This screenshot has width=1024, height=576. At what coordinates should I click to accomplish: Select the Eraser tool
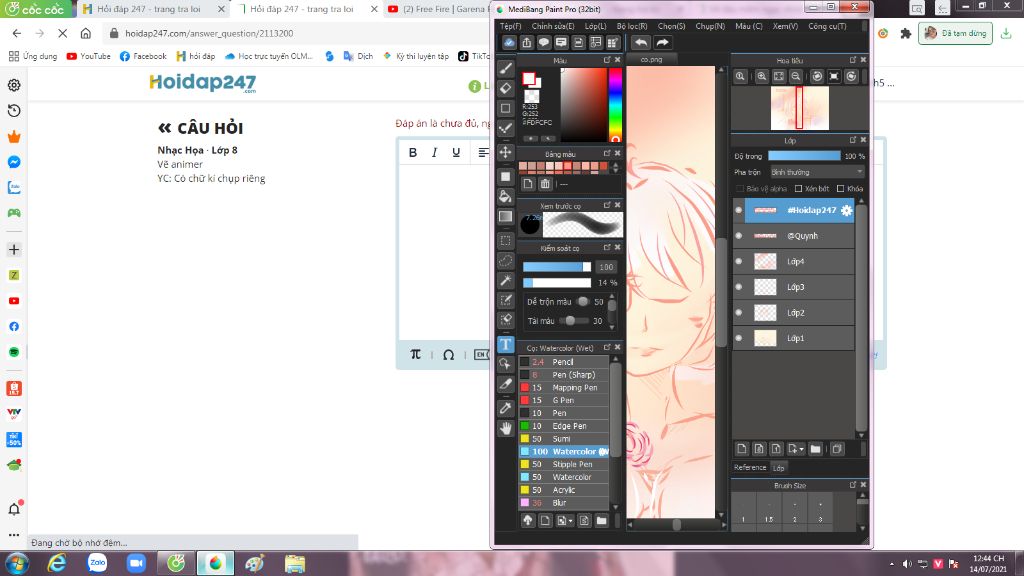point(505,88)
